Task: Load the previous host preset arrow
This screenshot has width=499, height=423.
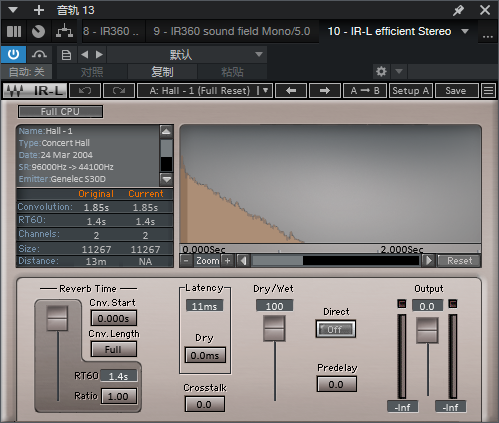Action: click(x=85, y=55)
